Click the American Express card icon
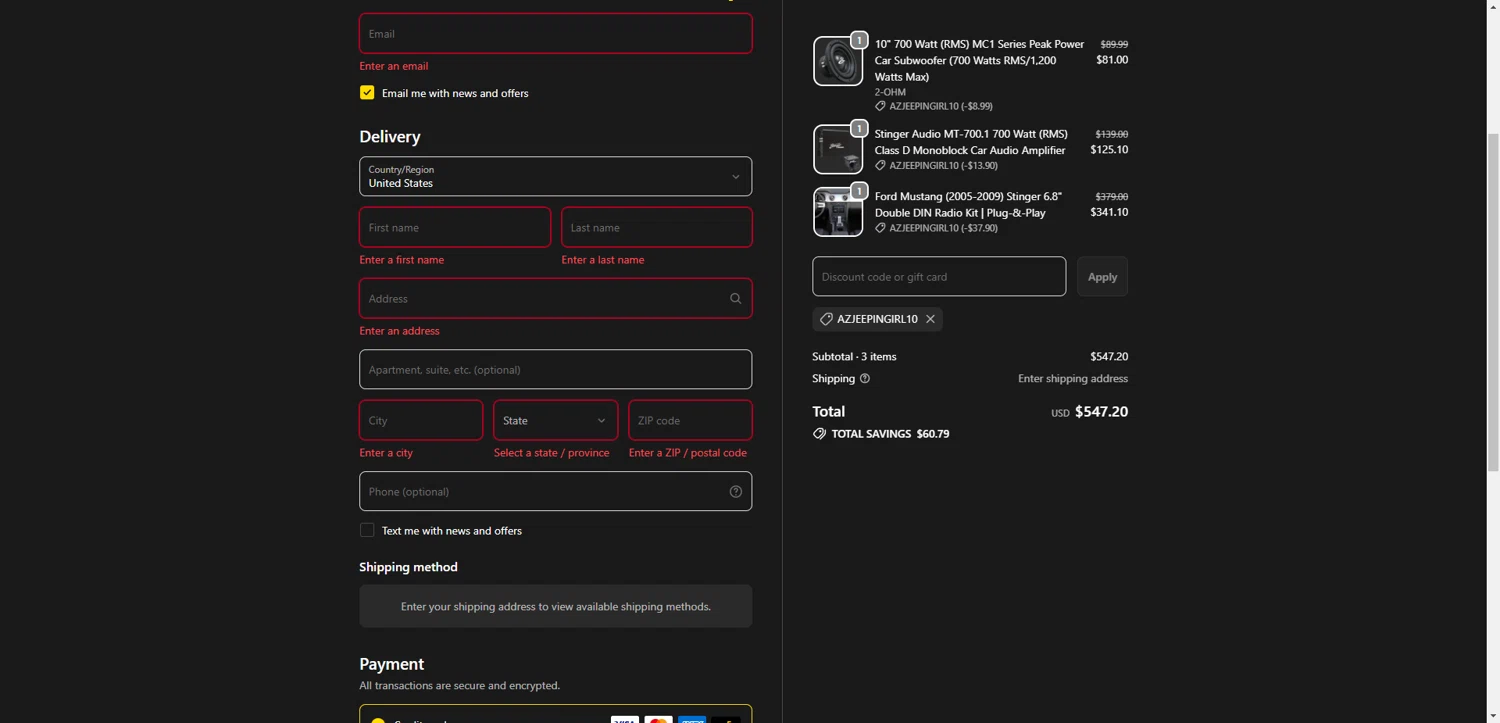The width and height of the screenshot is (1500, 723). pos(692,719)
